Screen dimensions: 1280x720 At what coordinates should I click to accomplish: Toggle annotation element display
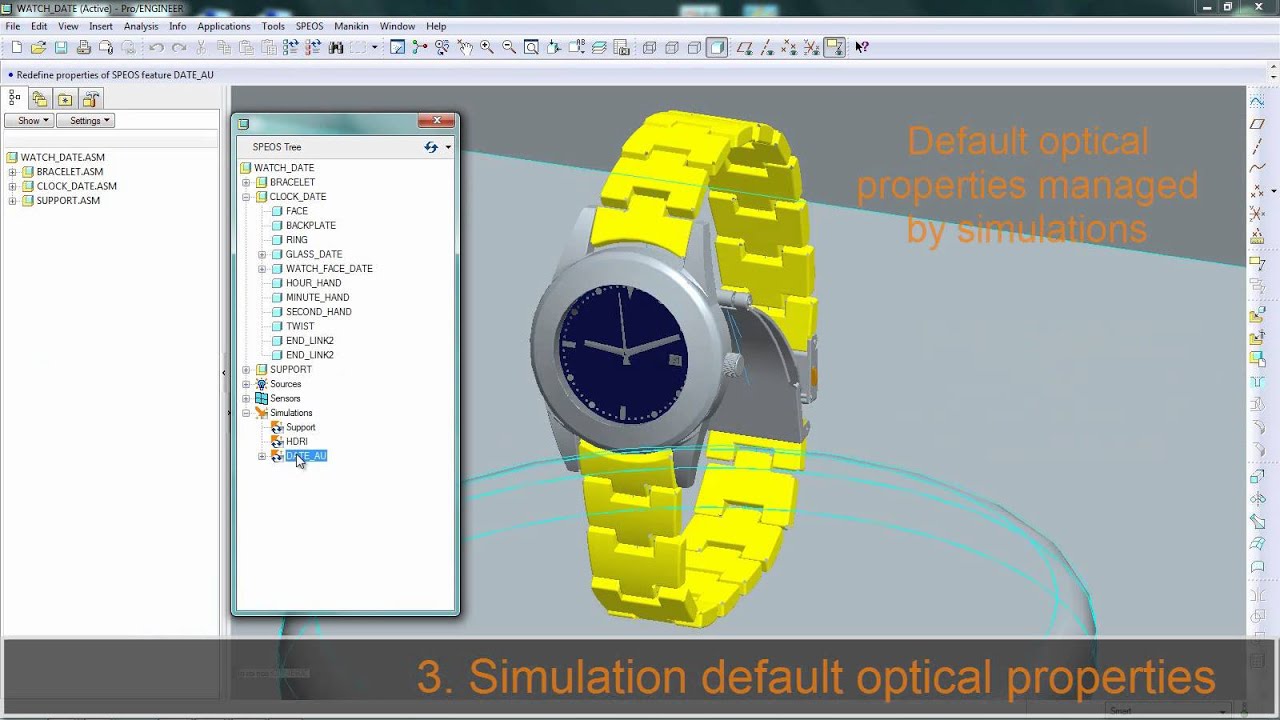pyautogui.click(x=834, y=47)
